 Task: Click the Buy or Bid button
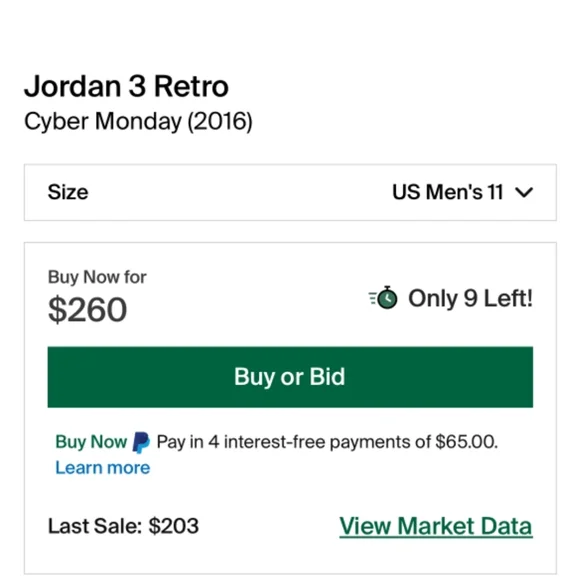pyautogui.click(x=290, y=377)
